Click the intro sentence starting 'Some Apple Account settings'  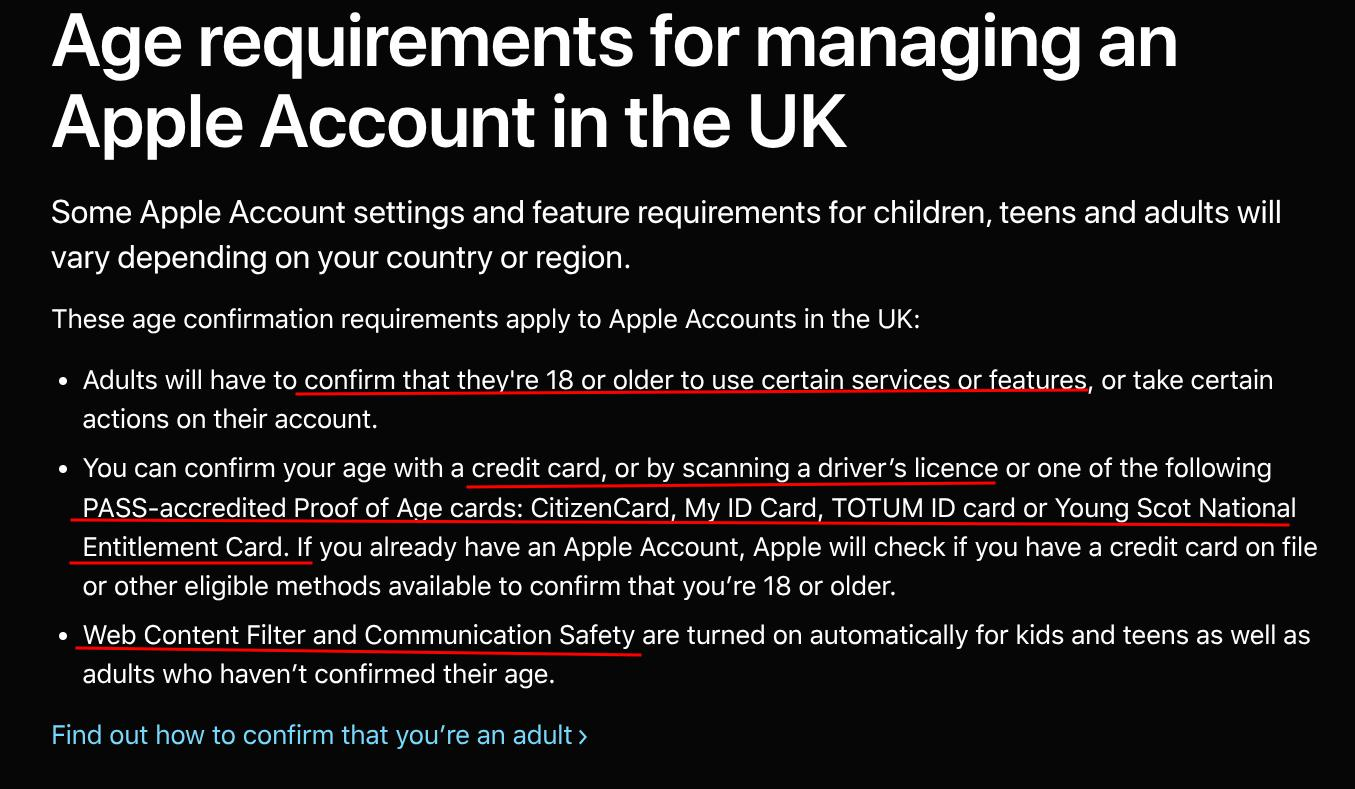[x=665, y=213]
